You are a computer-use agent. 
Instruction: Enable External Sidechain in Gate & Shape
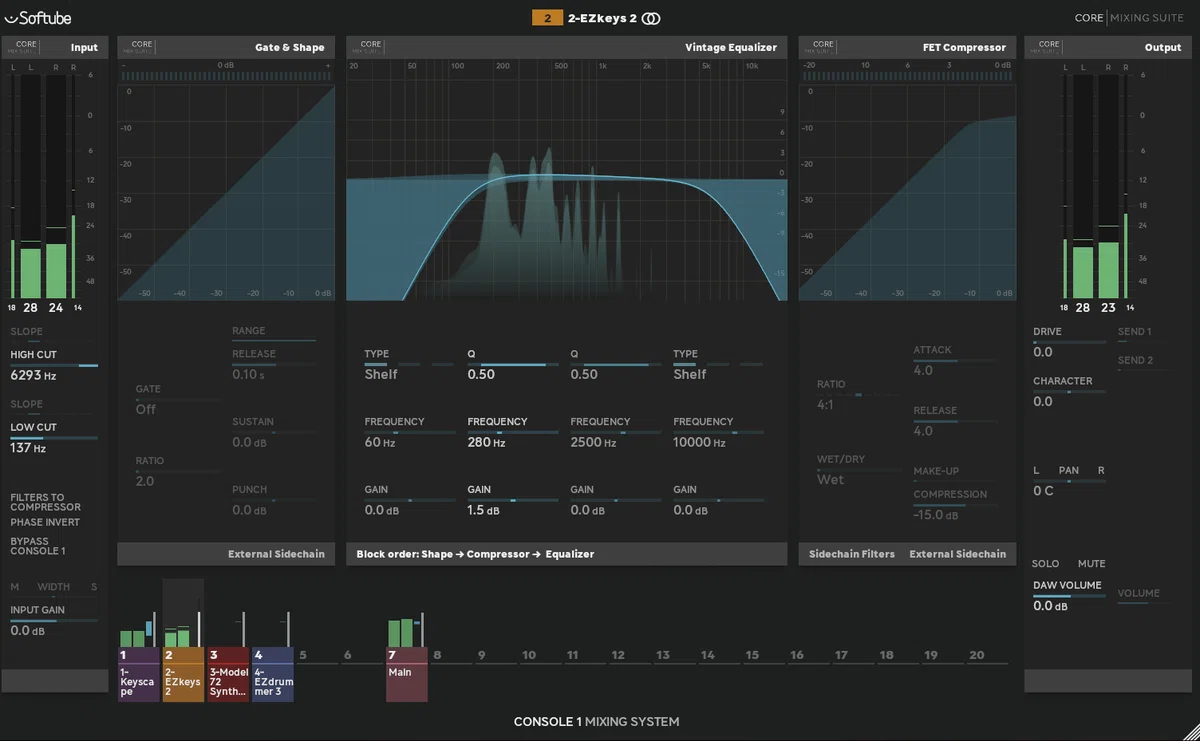click(x=276, y=554)
